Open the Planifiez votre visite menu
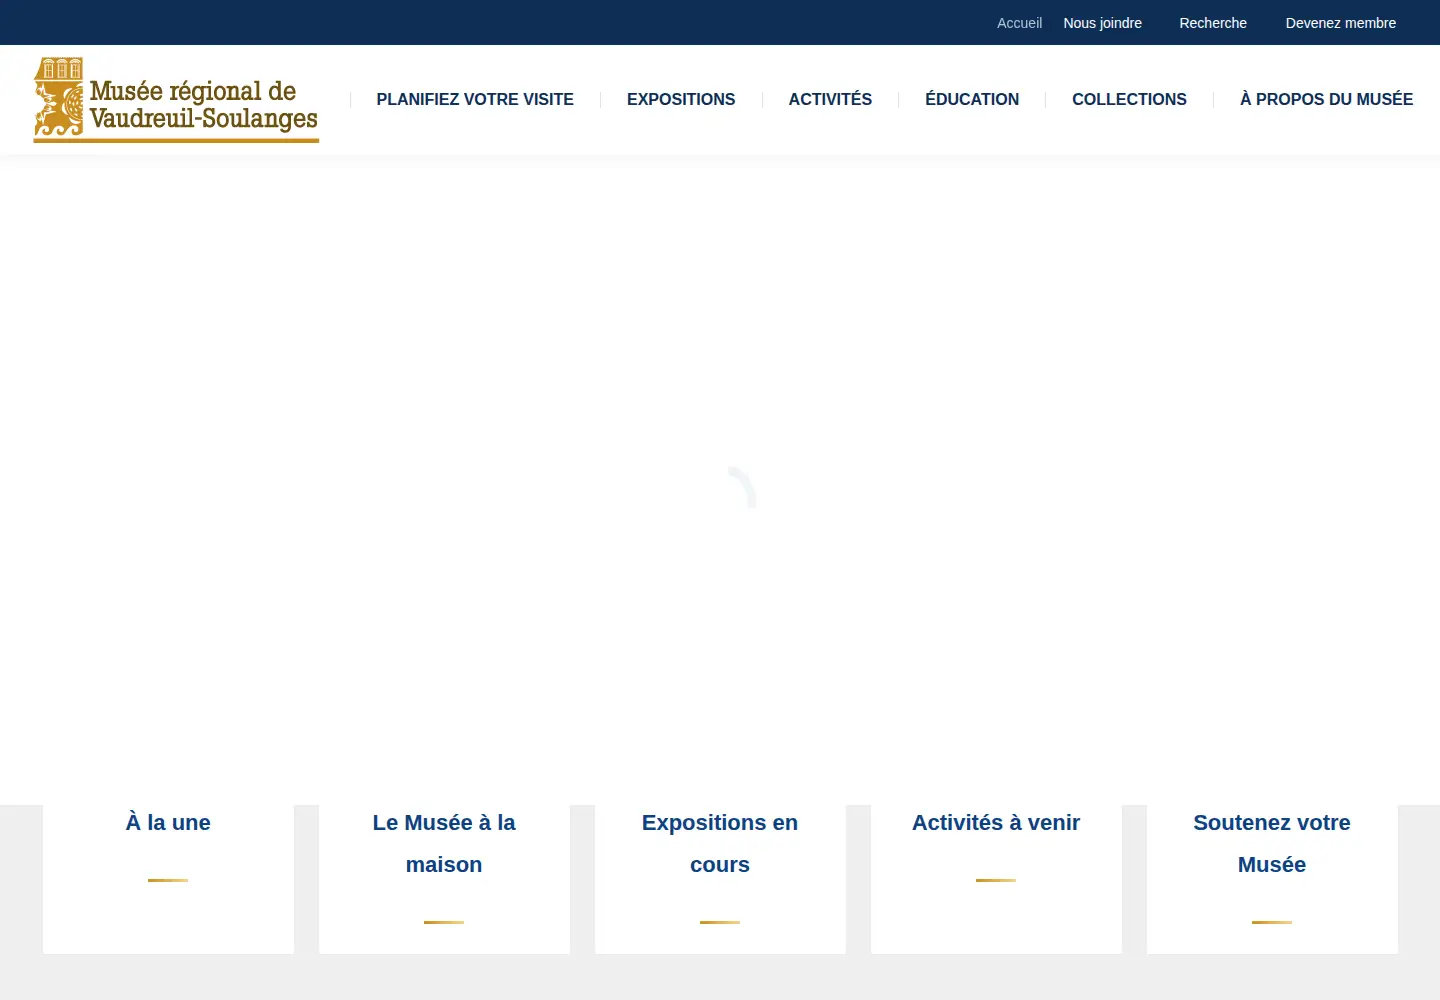Screen dimensions: 1440x1000 (x=475, y=99)
